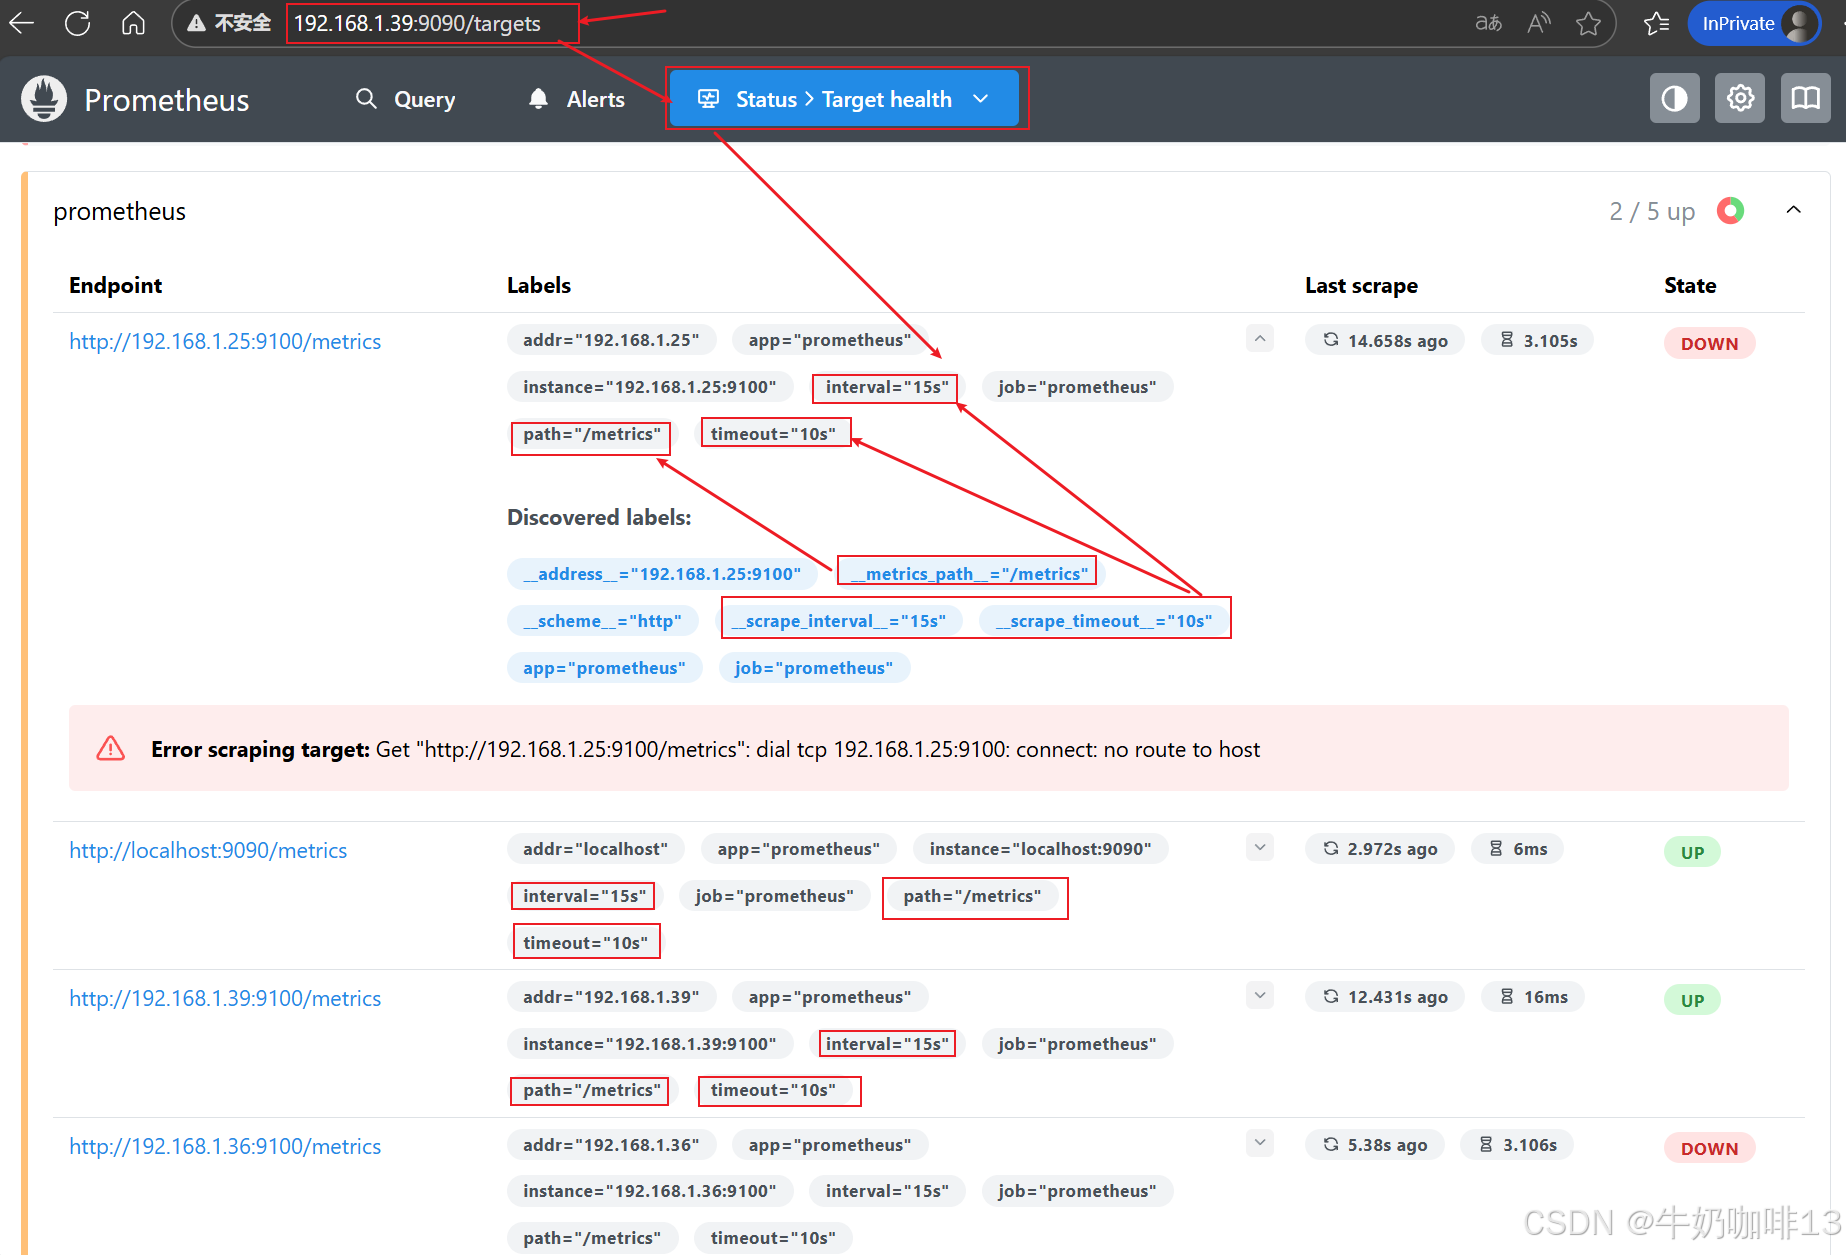Click the 16ms scrape duration badge

click(1533, 997)
